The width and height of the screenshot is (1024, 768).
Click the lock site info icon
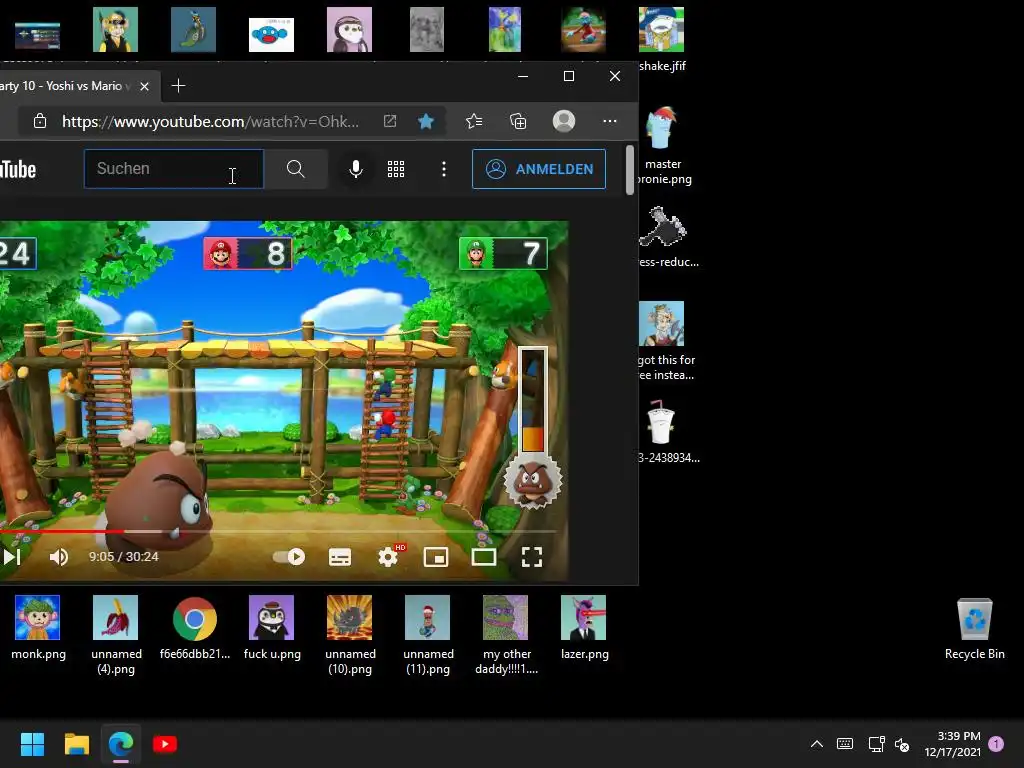(x=40, y=121)
